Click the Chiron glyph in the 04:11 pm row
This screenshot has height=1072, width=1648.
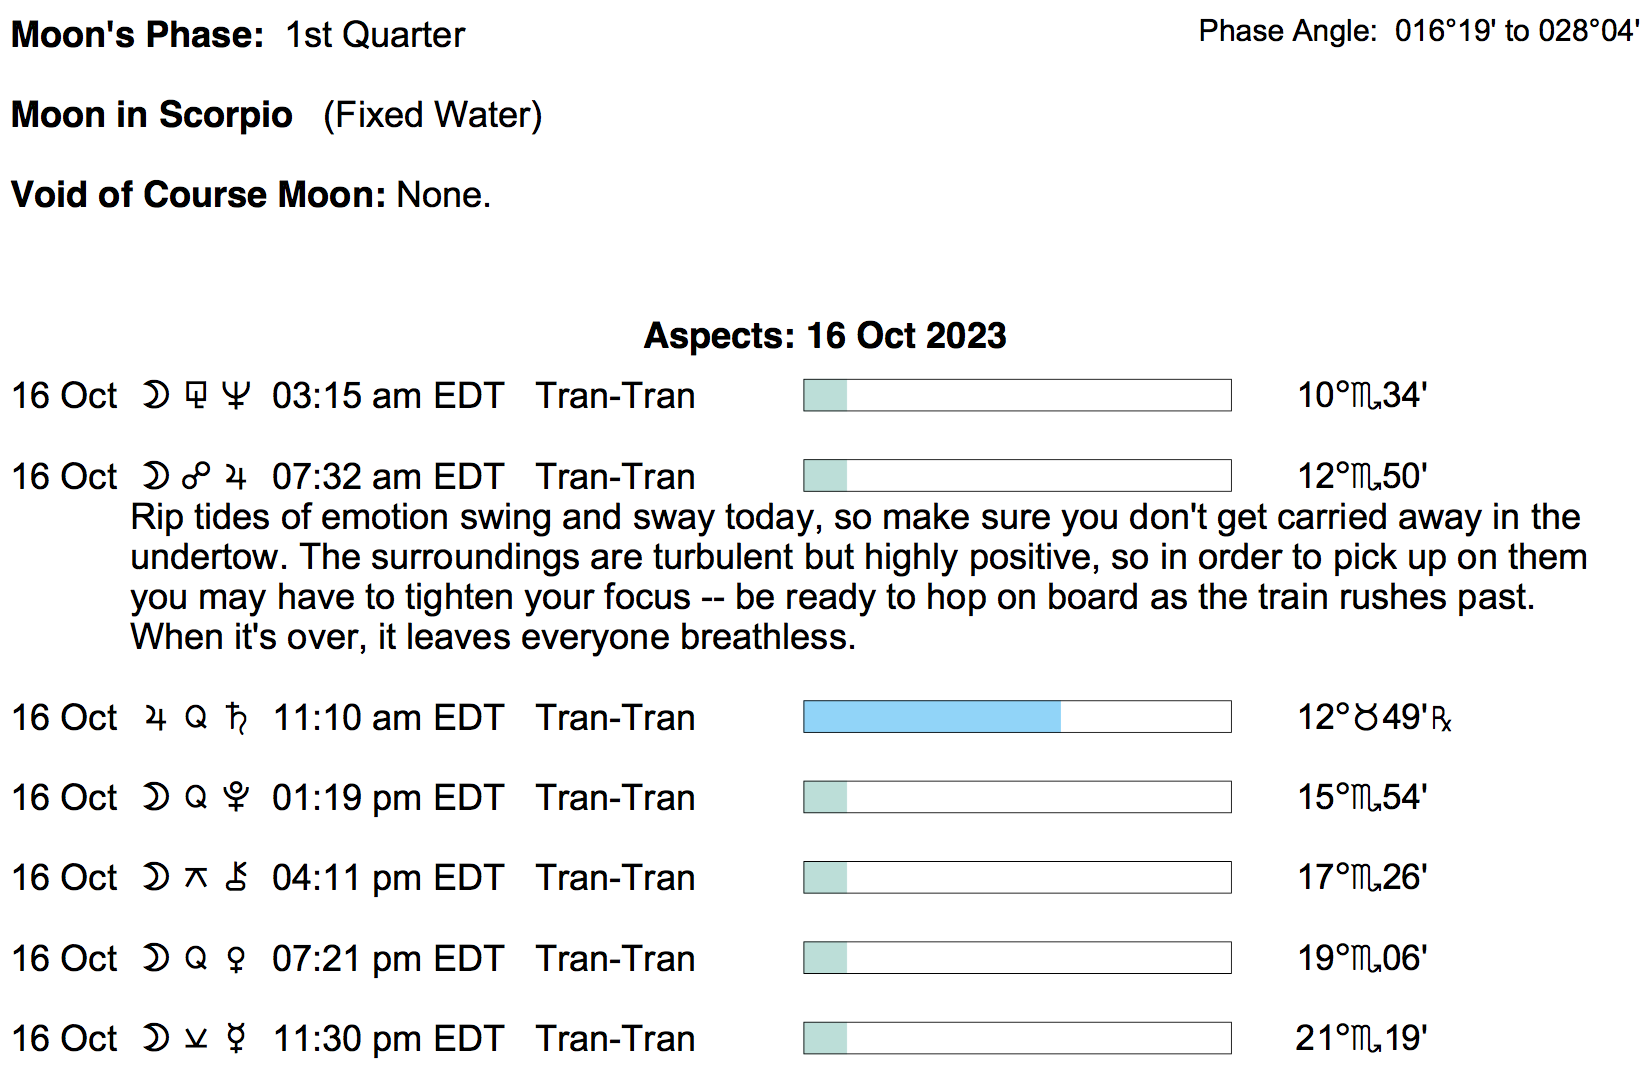[x=236, y=877]
